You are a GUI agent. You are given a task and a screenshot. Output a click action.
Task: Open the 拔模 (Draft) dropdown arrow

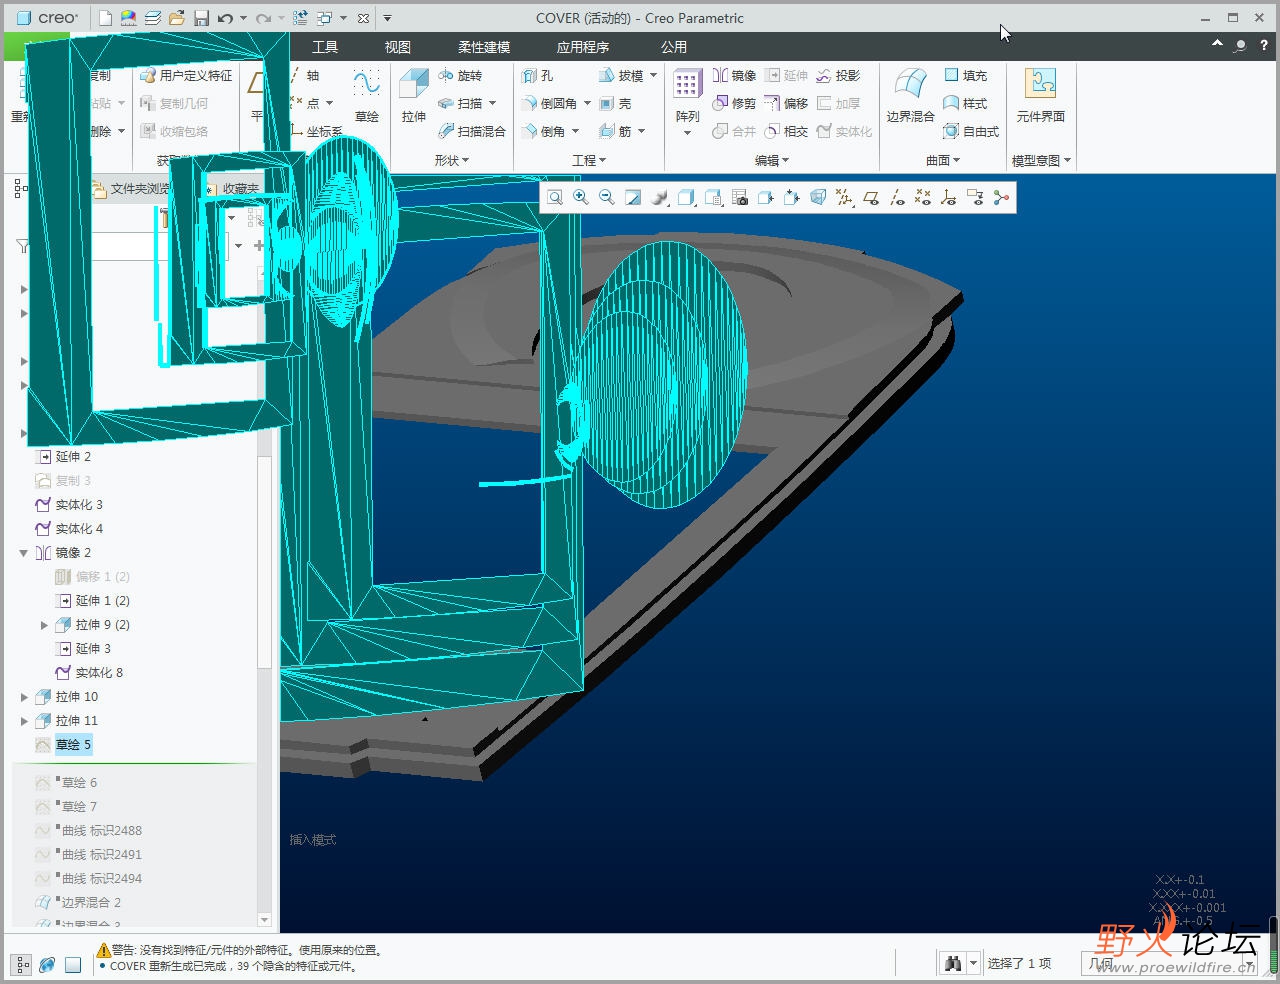[653, 75]
